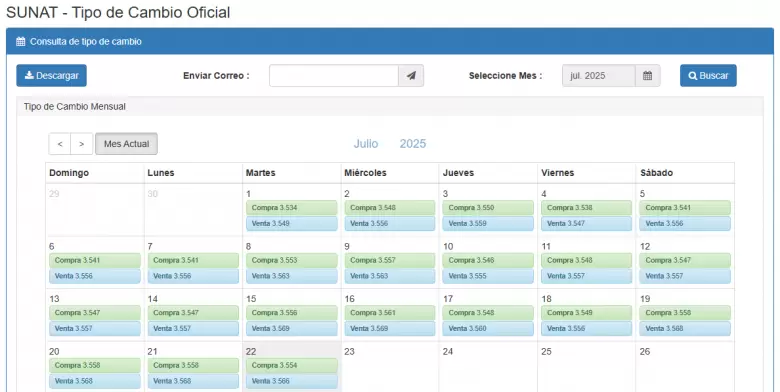Click the Descargar download button
The image size is (780, 392).
(x=51, y=76)
